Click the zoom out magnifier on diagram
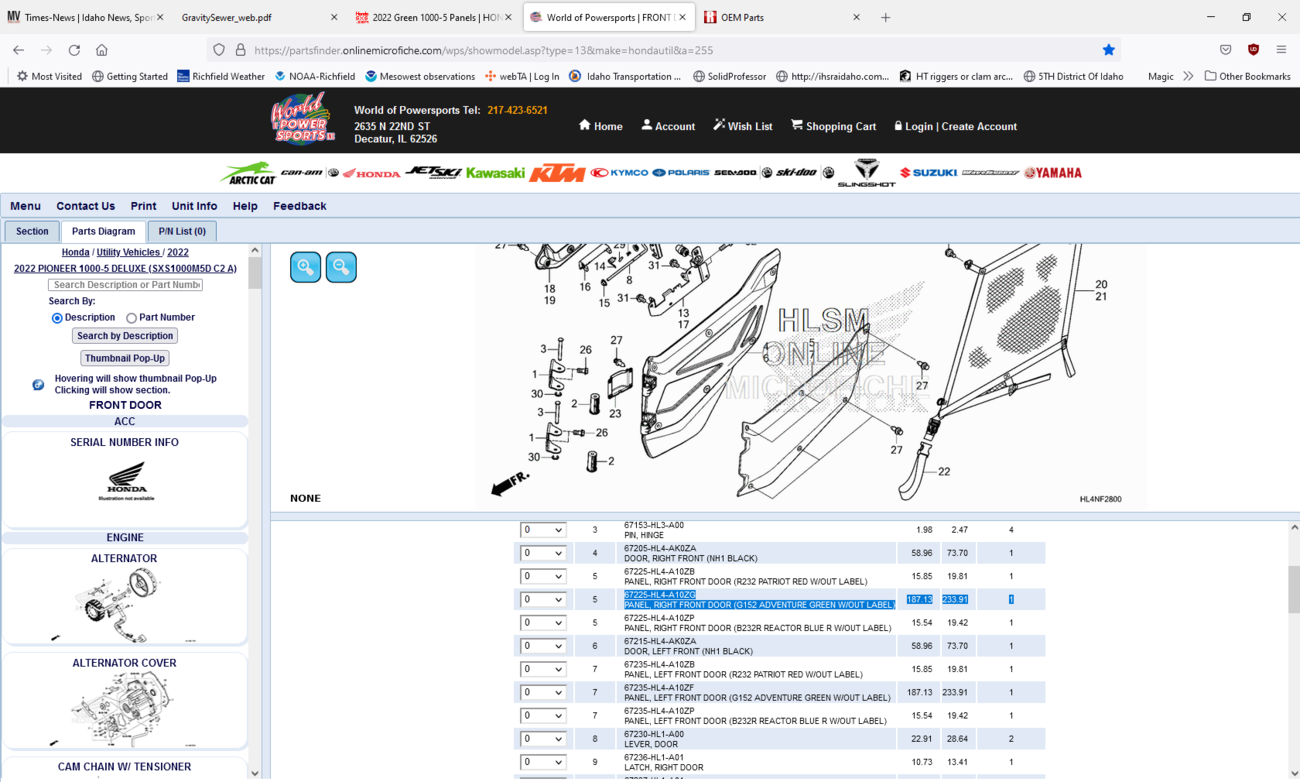This screenshot has height=782, width=1300. pyautogui.click(x=341, y=267)
